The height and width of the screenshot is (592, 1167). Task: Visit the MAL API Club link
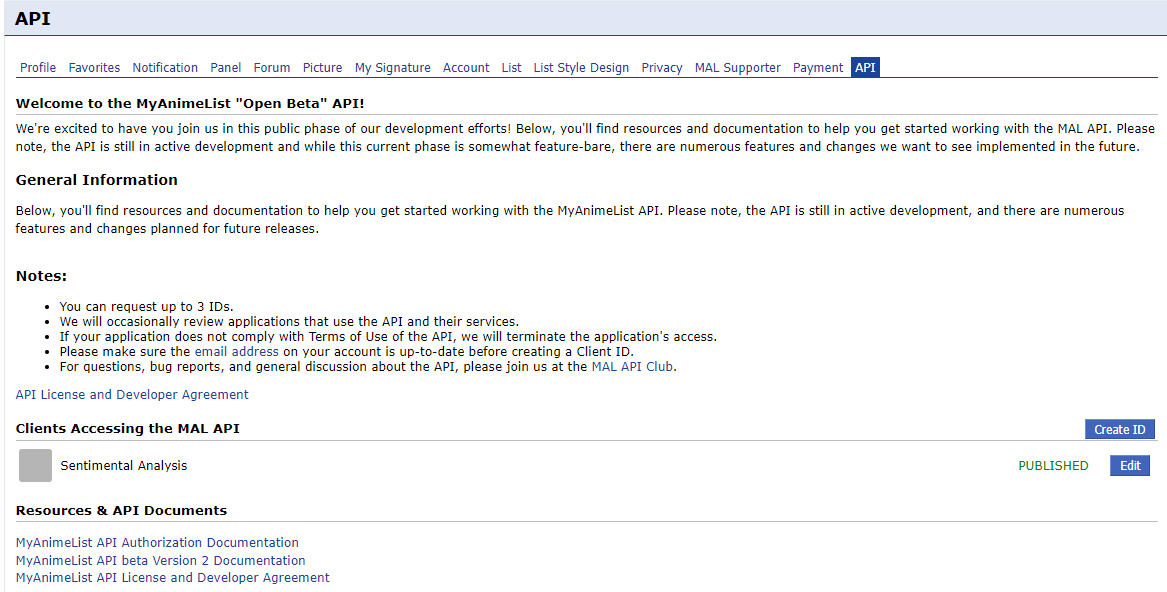(633, 366)
